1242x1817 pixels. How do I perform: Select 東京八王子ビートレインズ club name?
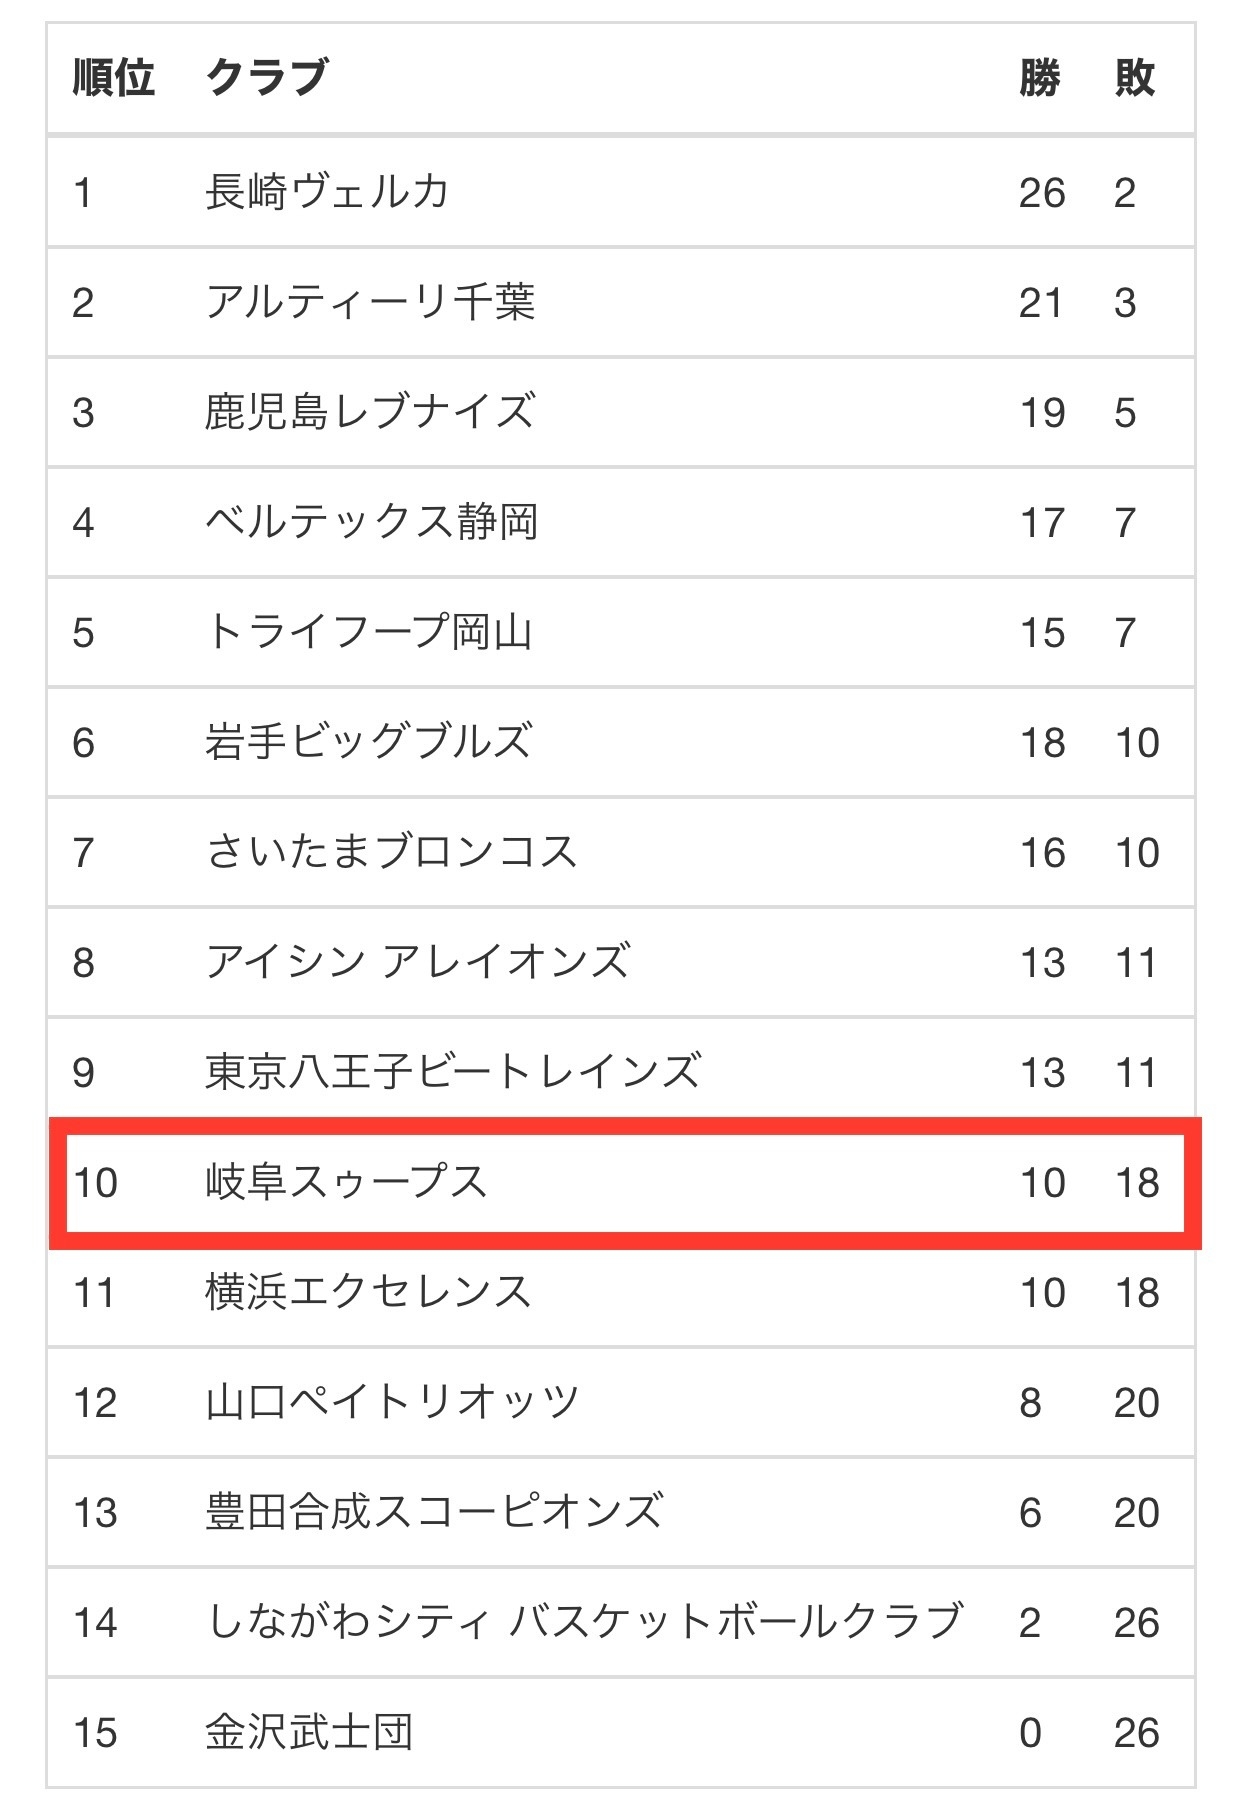(x=453, y=1072)
